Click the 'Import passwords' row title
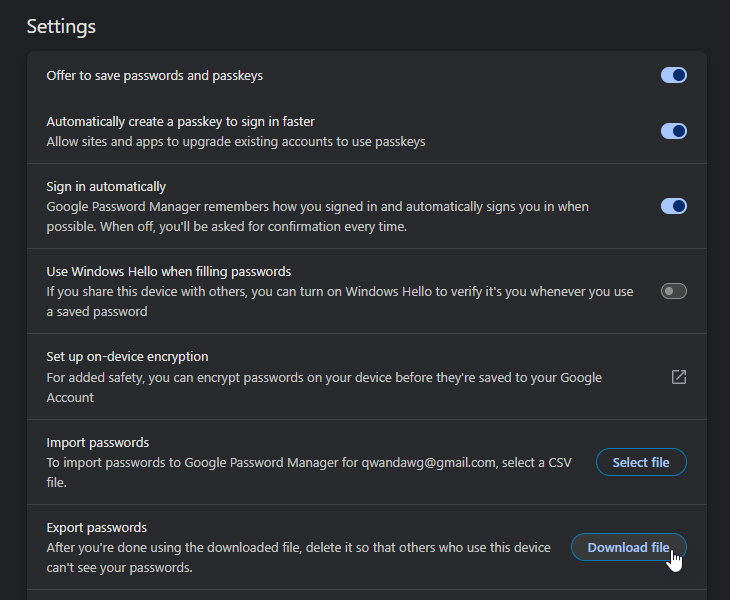 coord(98,442)
